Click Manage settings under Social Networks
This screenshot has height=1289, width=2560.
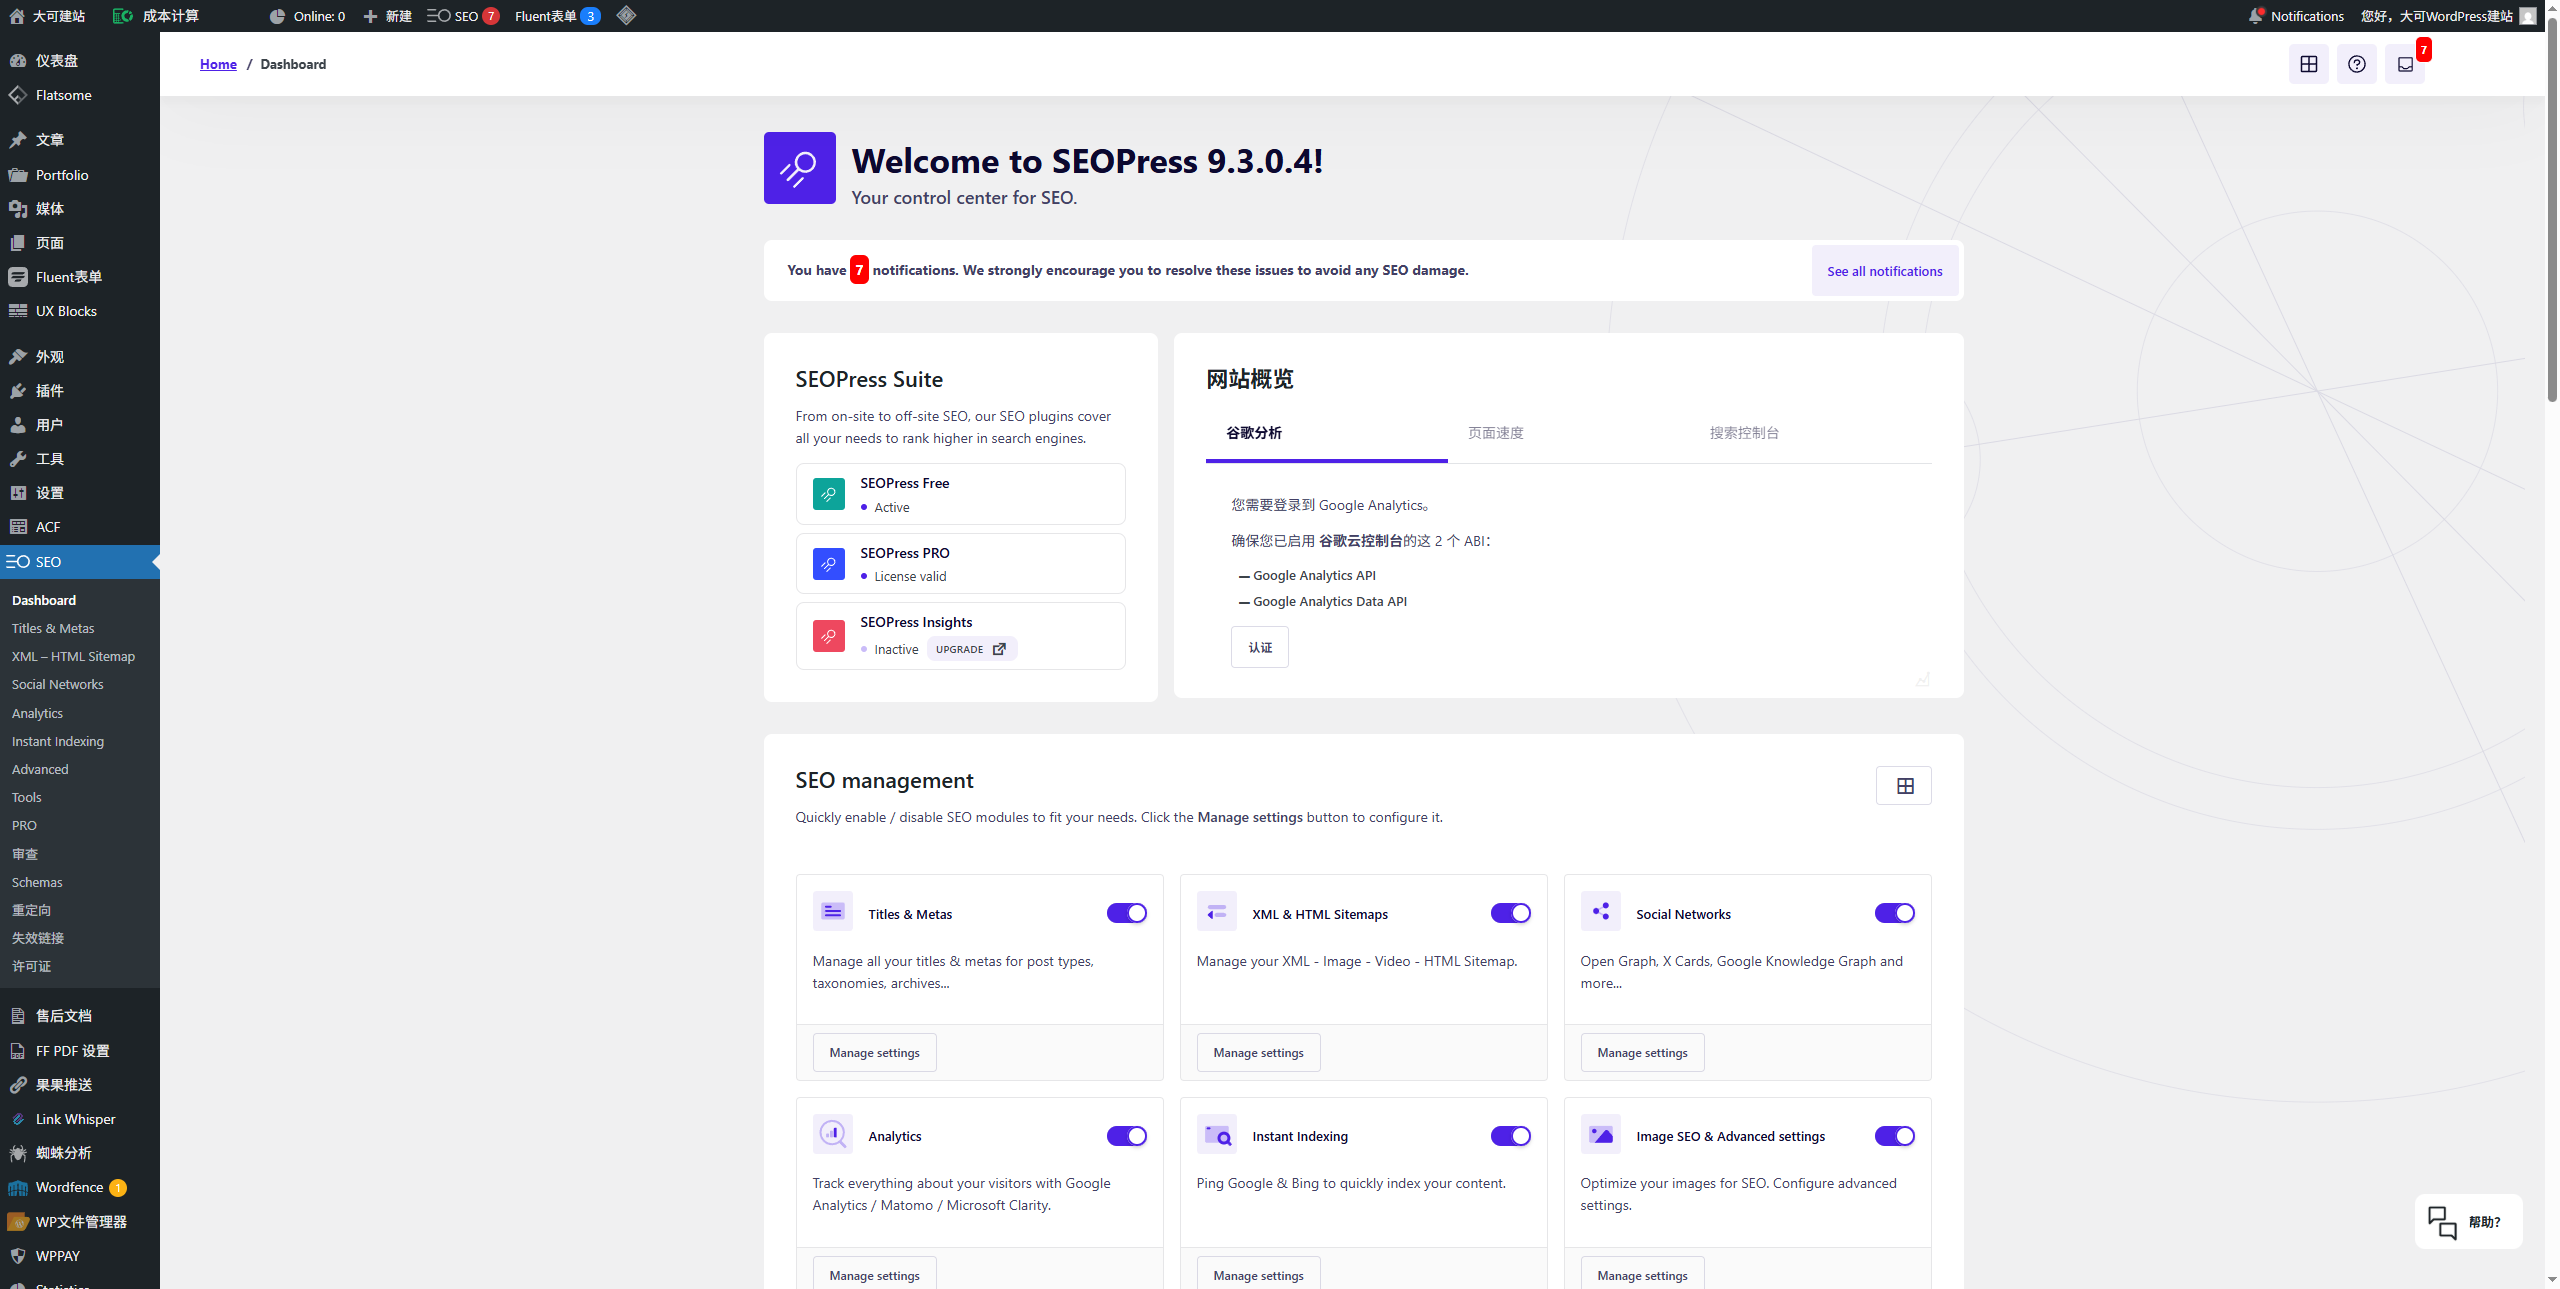click(x=1642, y=1052)
